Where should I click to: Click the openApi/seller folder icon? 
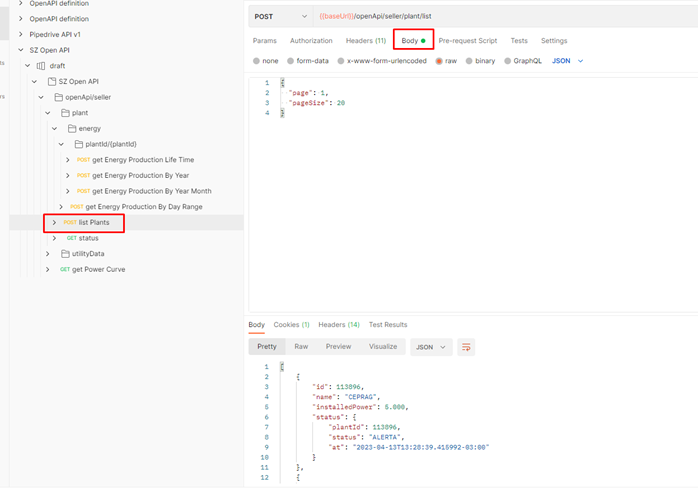[x=56, y=98]
